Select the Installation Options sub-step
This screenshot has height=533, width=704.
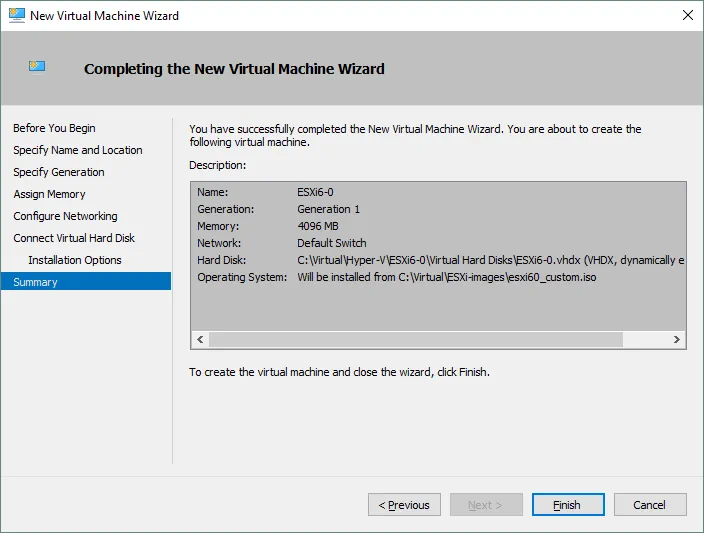[x=75, y=260]
